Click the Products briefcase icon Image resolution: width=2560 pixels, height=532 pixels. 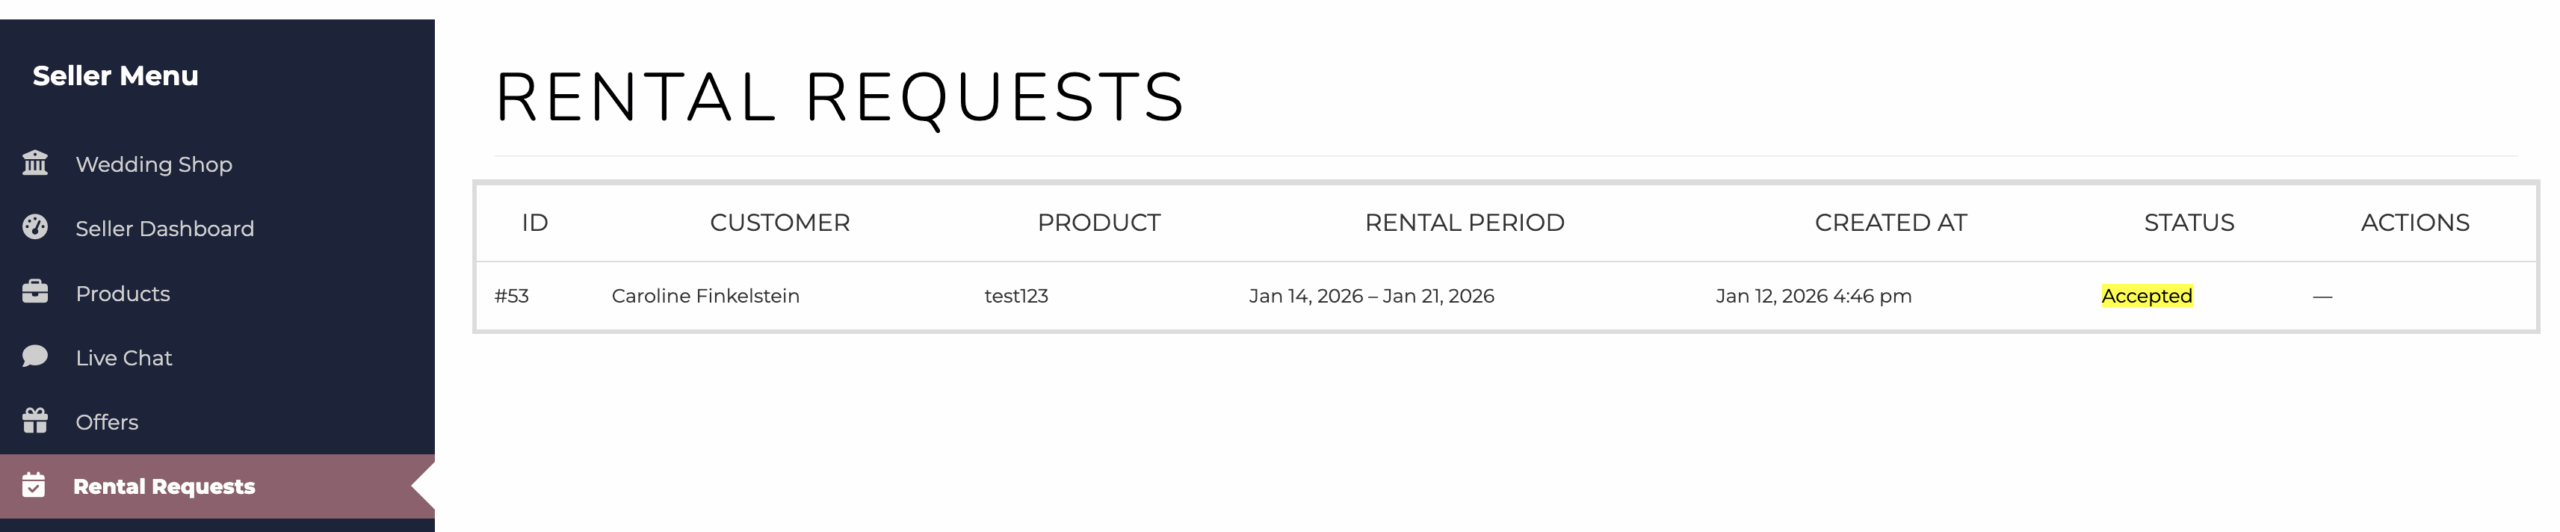click(x=35, y=292)
